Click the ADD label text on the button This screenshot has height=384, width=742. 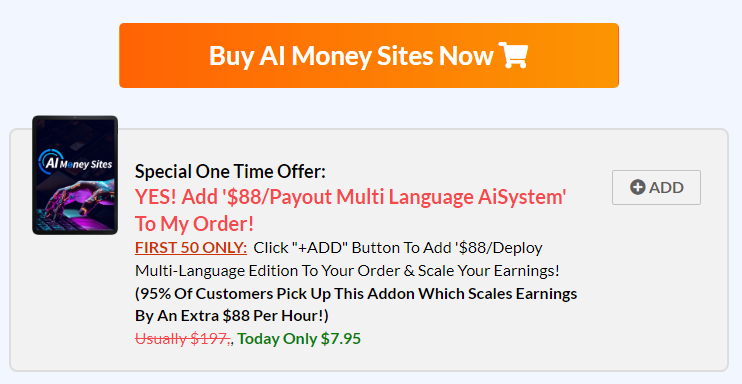point(666,188)
